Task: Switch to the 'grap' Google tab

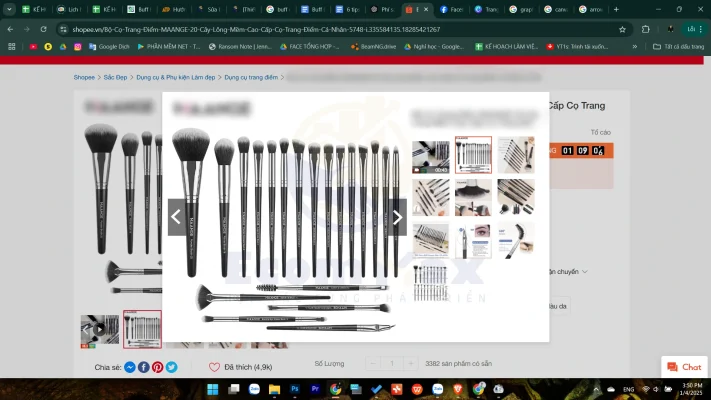Action: [x=521, y=9]
